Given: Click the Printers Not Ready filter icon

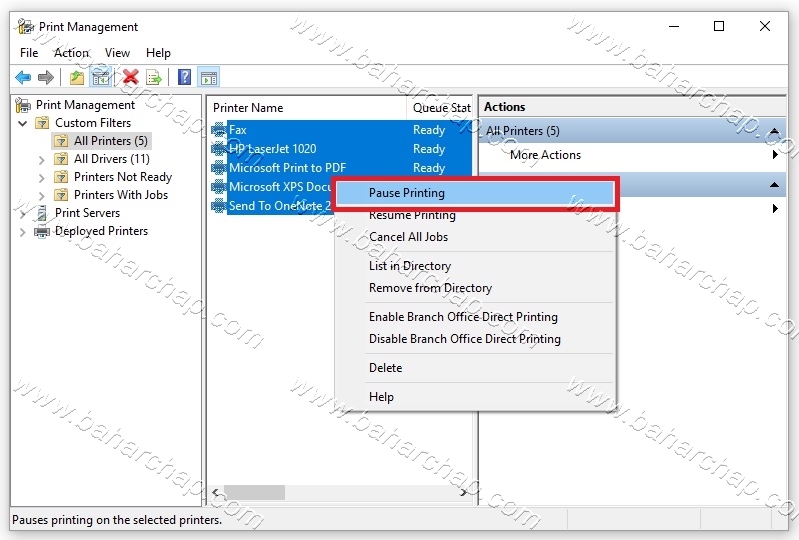Looking at the screenshot, I should [x=61, y=177].
